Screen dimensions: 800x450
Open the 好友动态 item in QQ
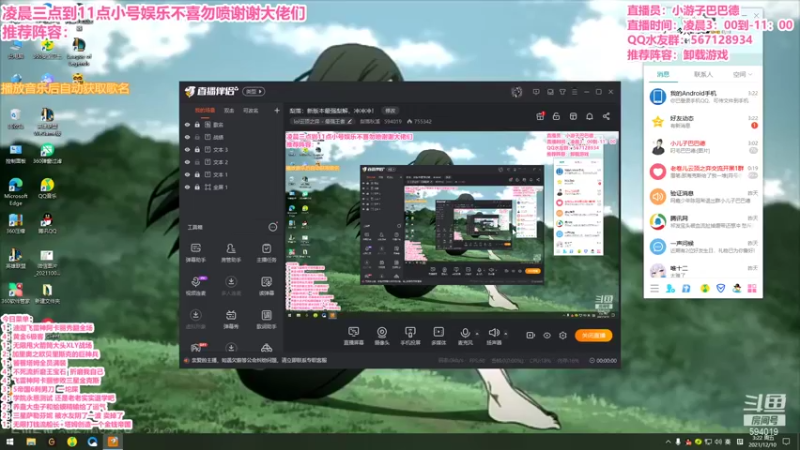click(x=704, y=121)
